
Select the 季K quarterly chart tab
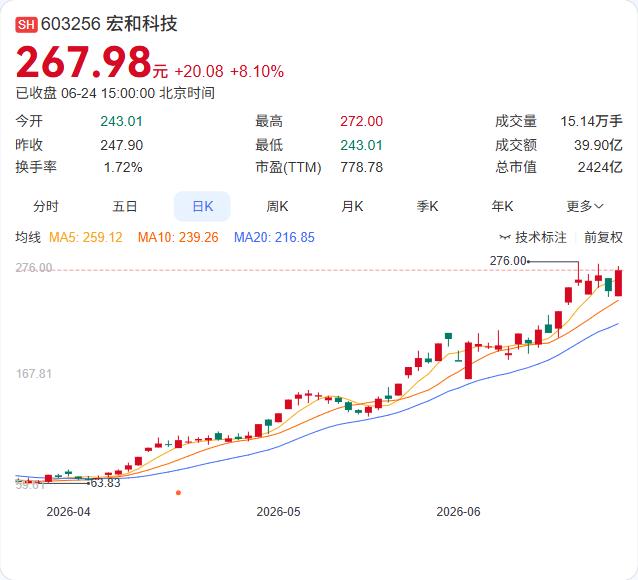[427, 206]
